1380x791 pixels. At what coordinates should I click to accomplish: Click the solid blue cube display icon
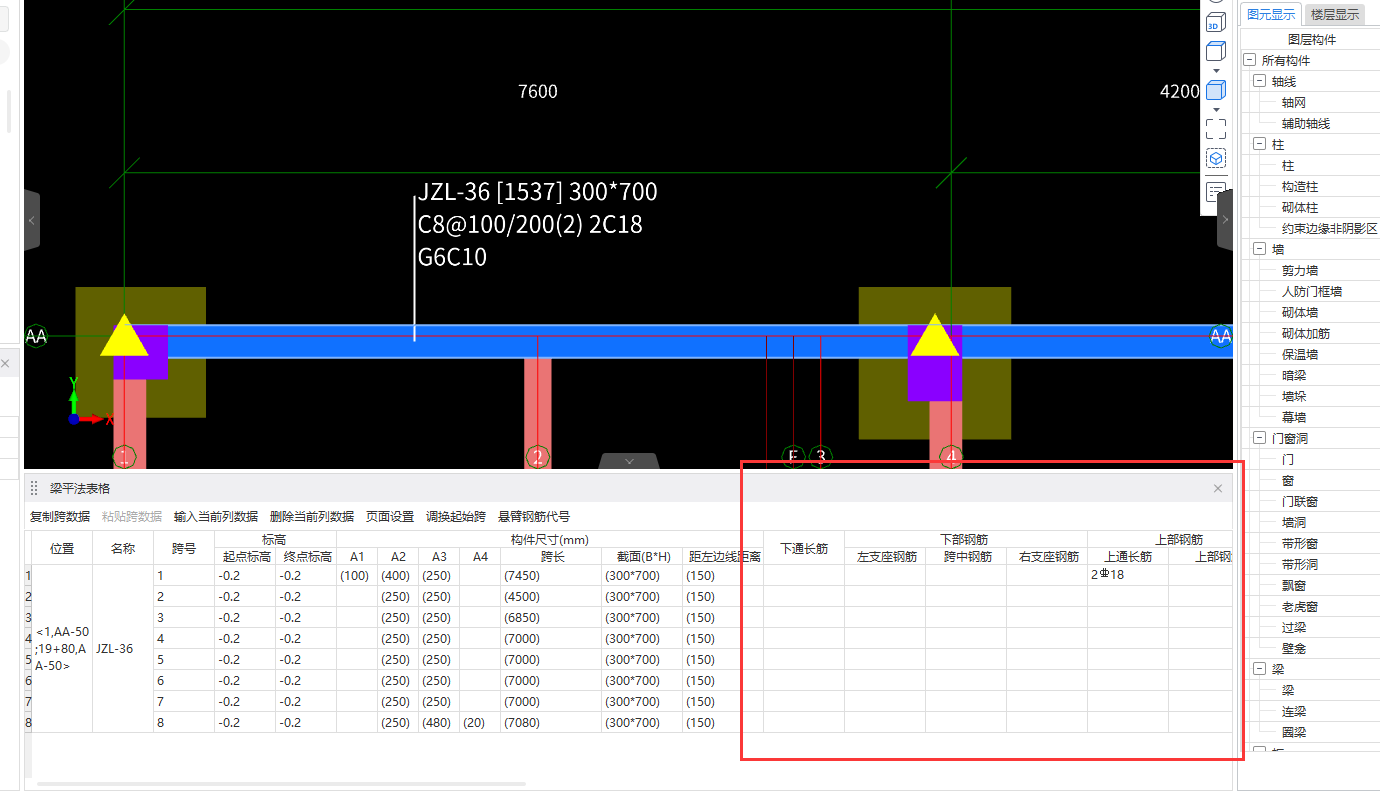(x=1215, y=90)
